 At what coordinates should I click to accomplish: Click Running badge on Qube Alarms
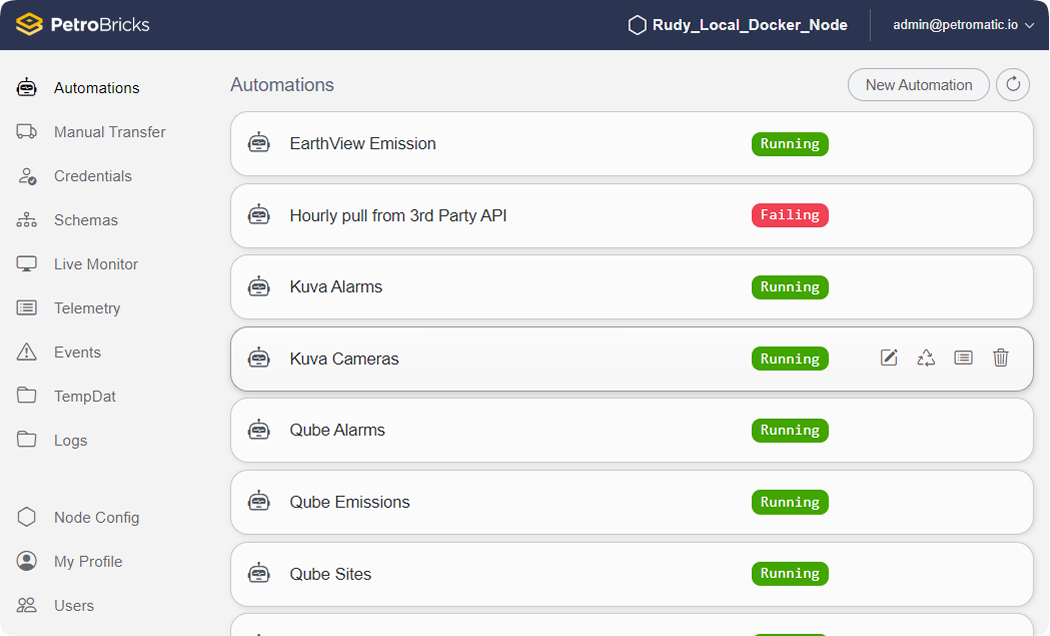click(790, 430)
